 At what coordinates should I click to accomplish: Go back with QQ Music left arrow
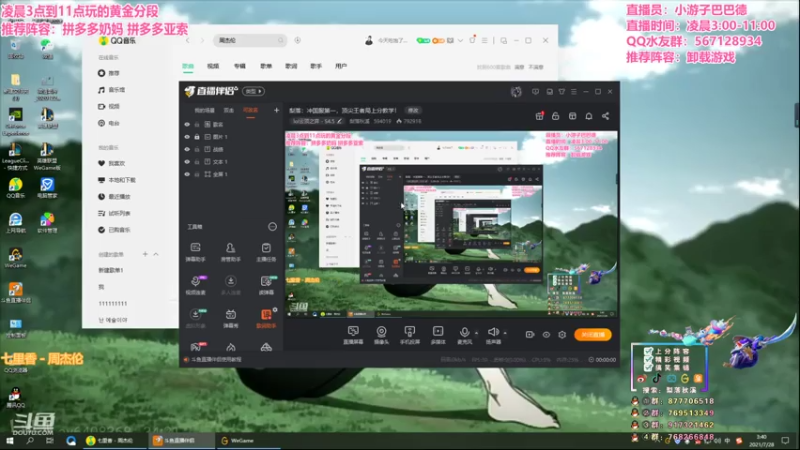click(188, 40)
